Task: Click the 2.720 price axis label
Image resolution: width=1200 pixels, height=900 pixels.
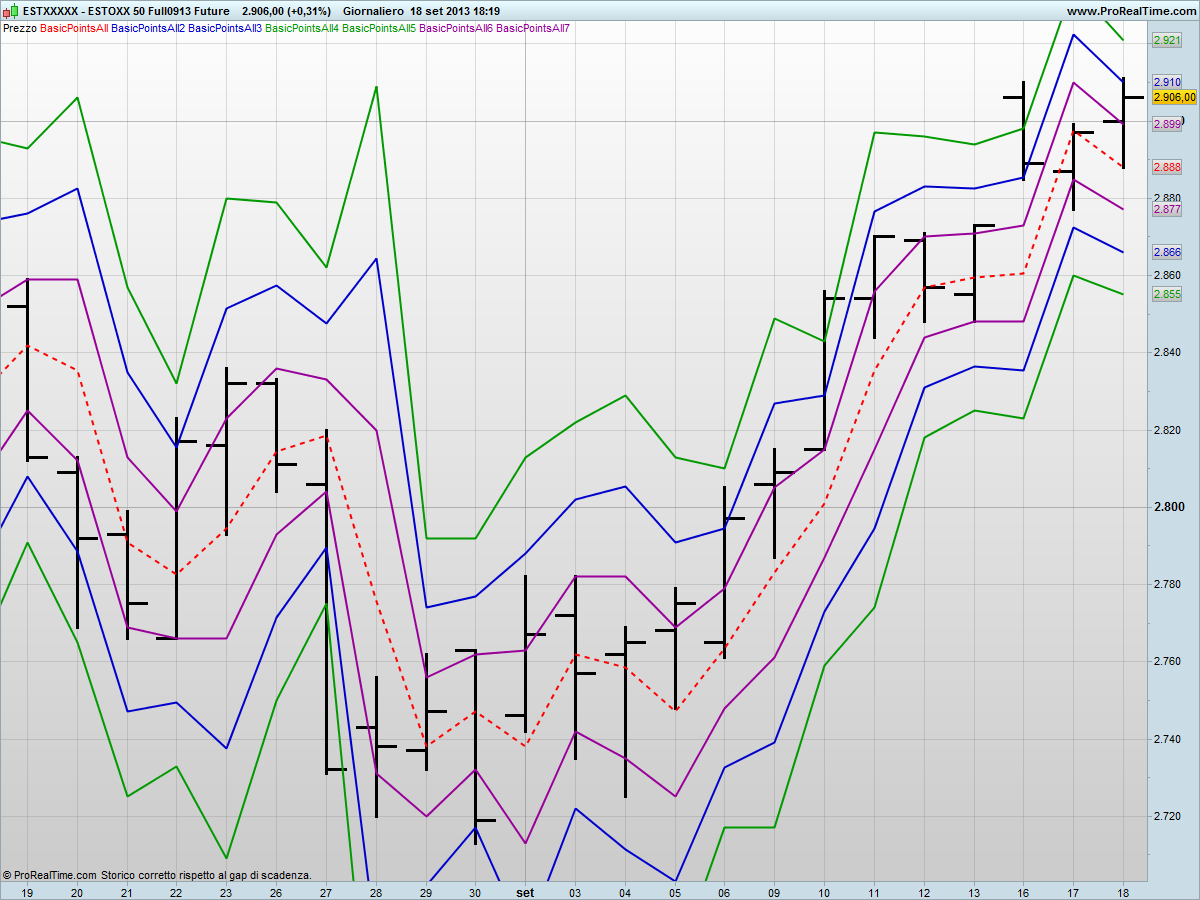Action: click(x=1168, y=816)
